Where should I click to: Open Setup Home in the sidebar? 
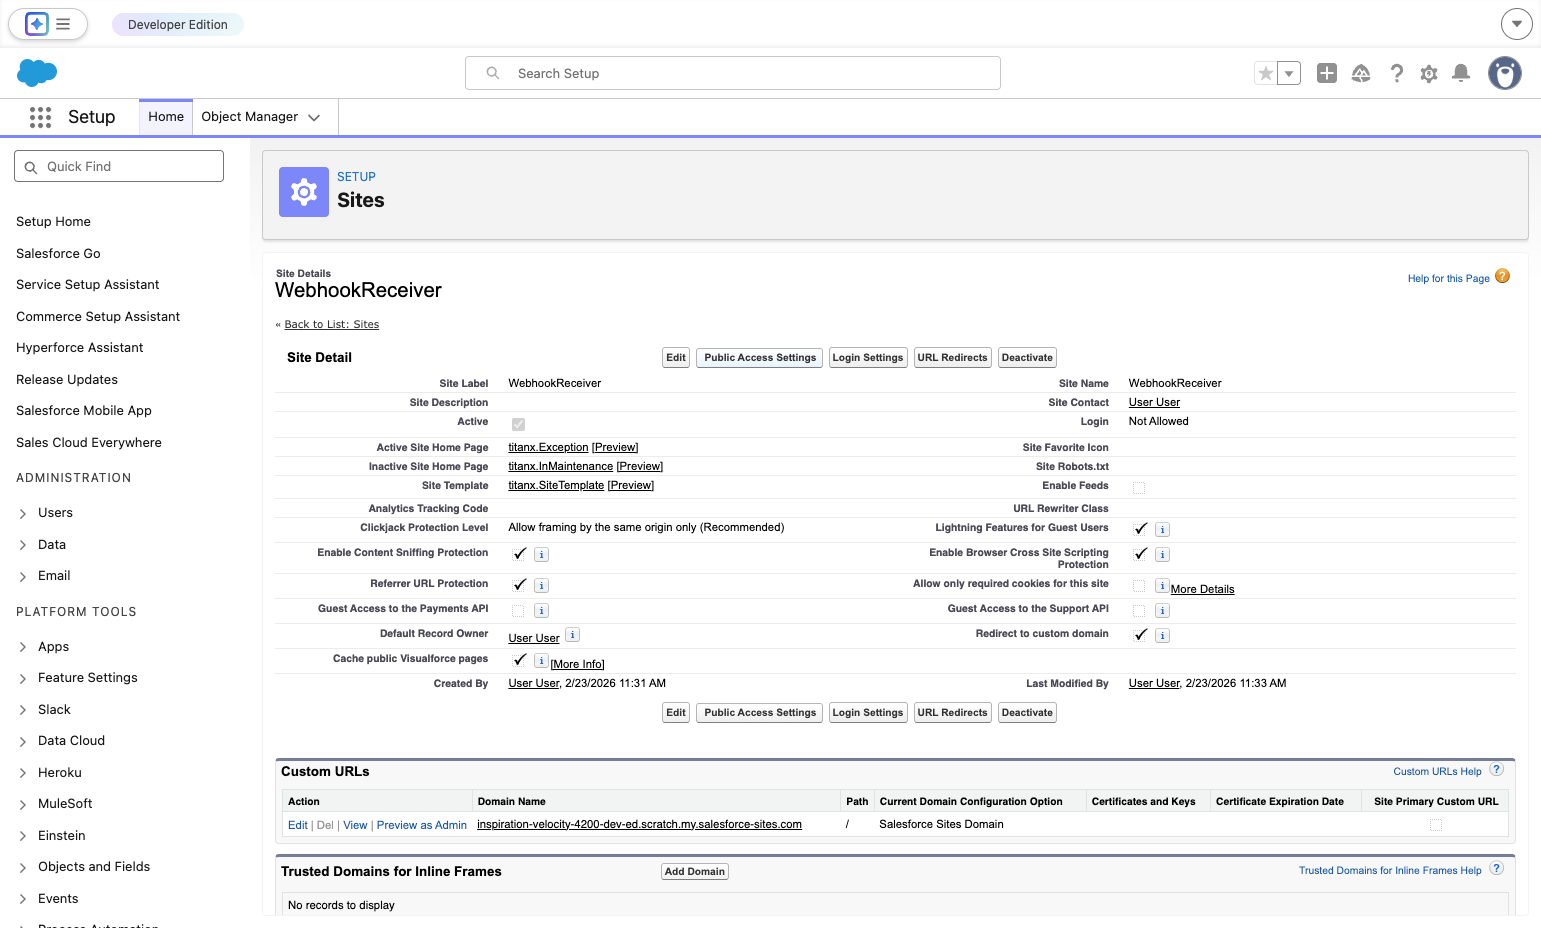point(53,222)
